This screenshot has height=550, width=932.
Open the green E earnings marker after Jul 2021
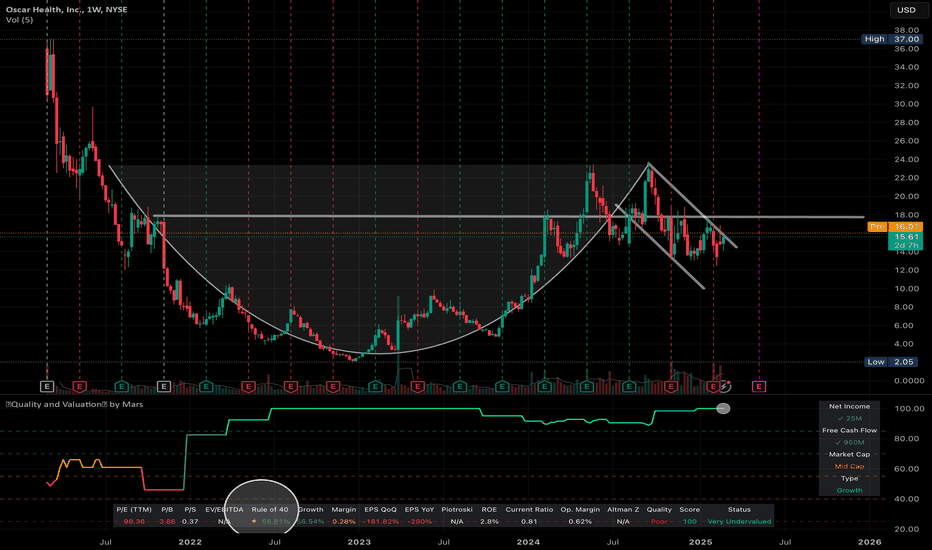[121, 386]
